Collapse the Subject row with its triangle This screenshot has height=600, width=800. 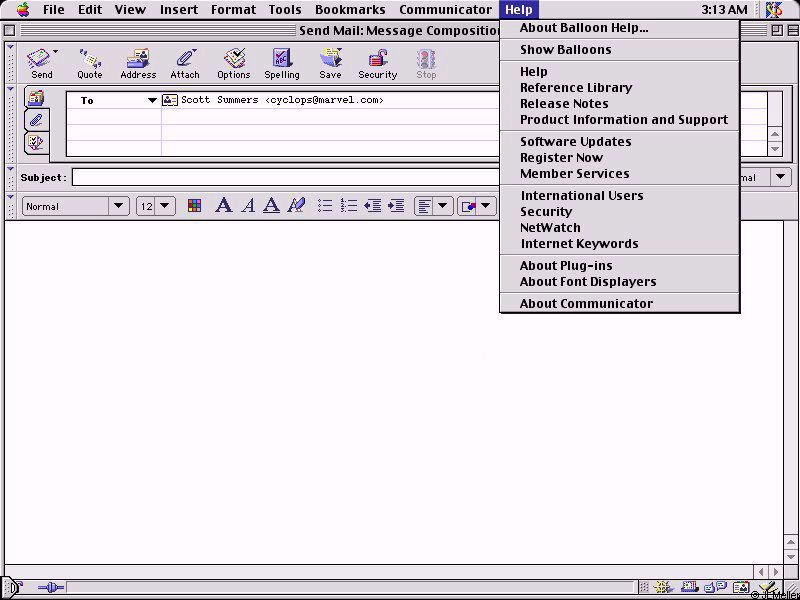click(11, 168)
